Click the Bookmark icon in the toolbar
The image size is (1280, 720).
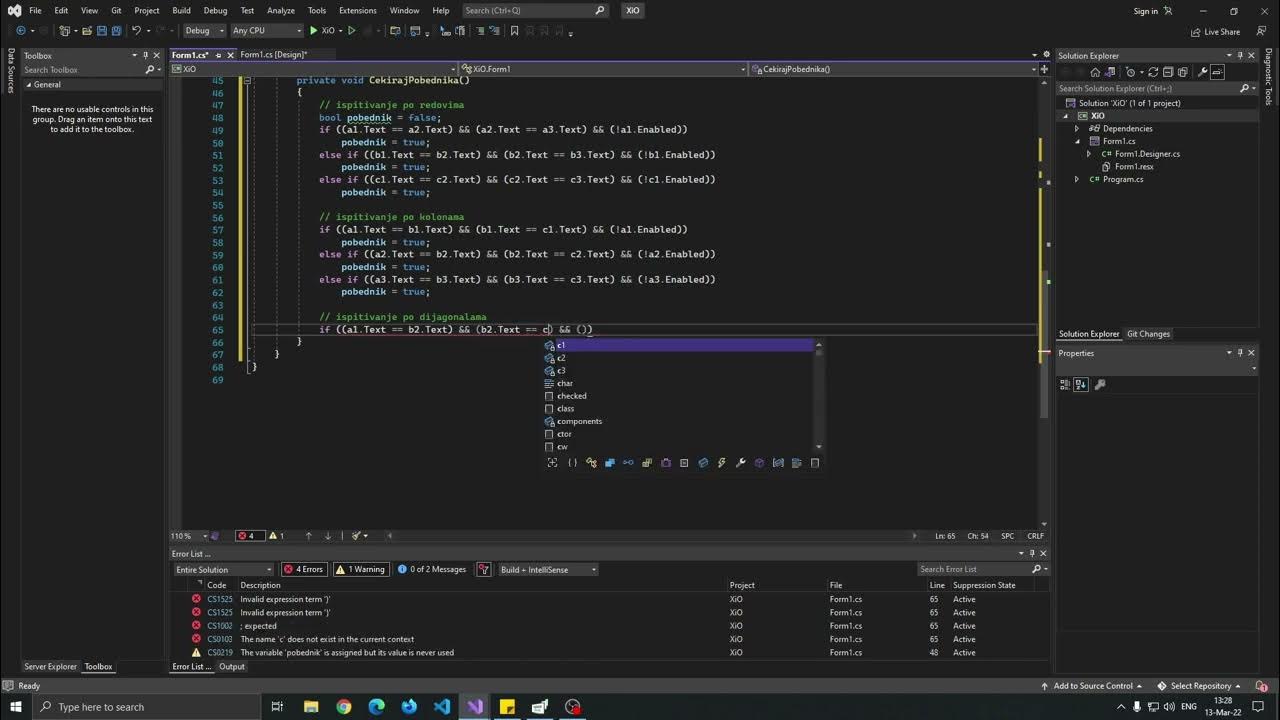point(515,31)
